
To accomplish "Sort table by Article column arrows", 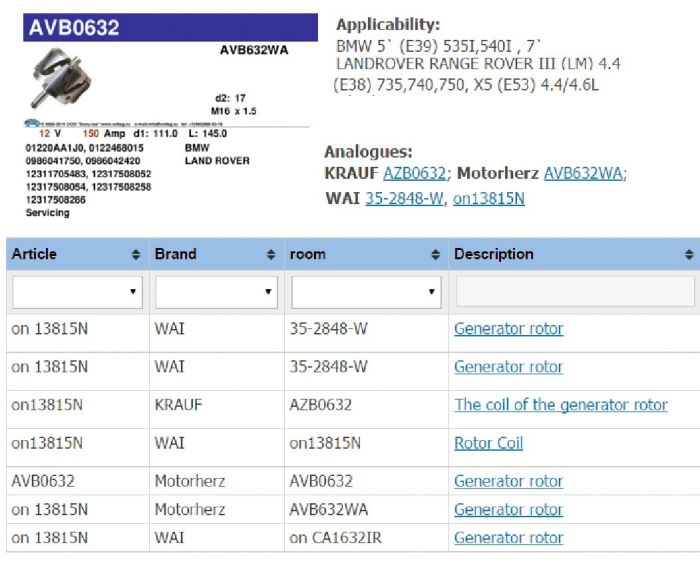I will click(x=136, y=255).
